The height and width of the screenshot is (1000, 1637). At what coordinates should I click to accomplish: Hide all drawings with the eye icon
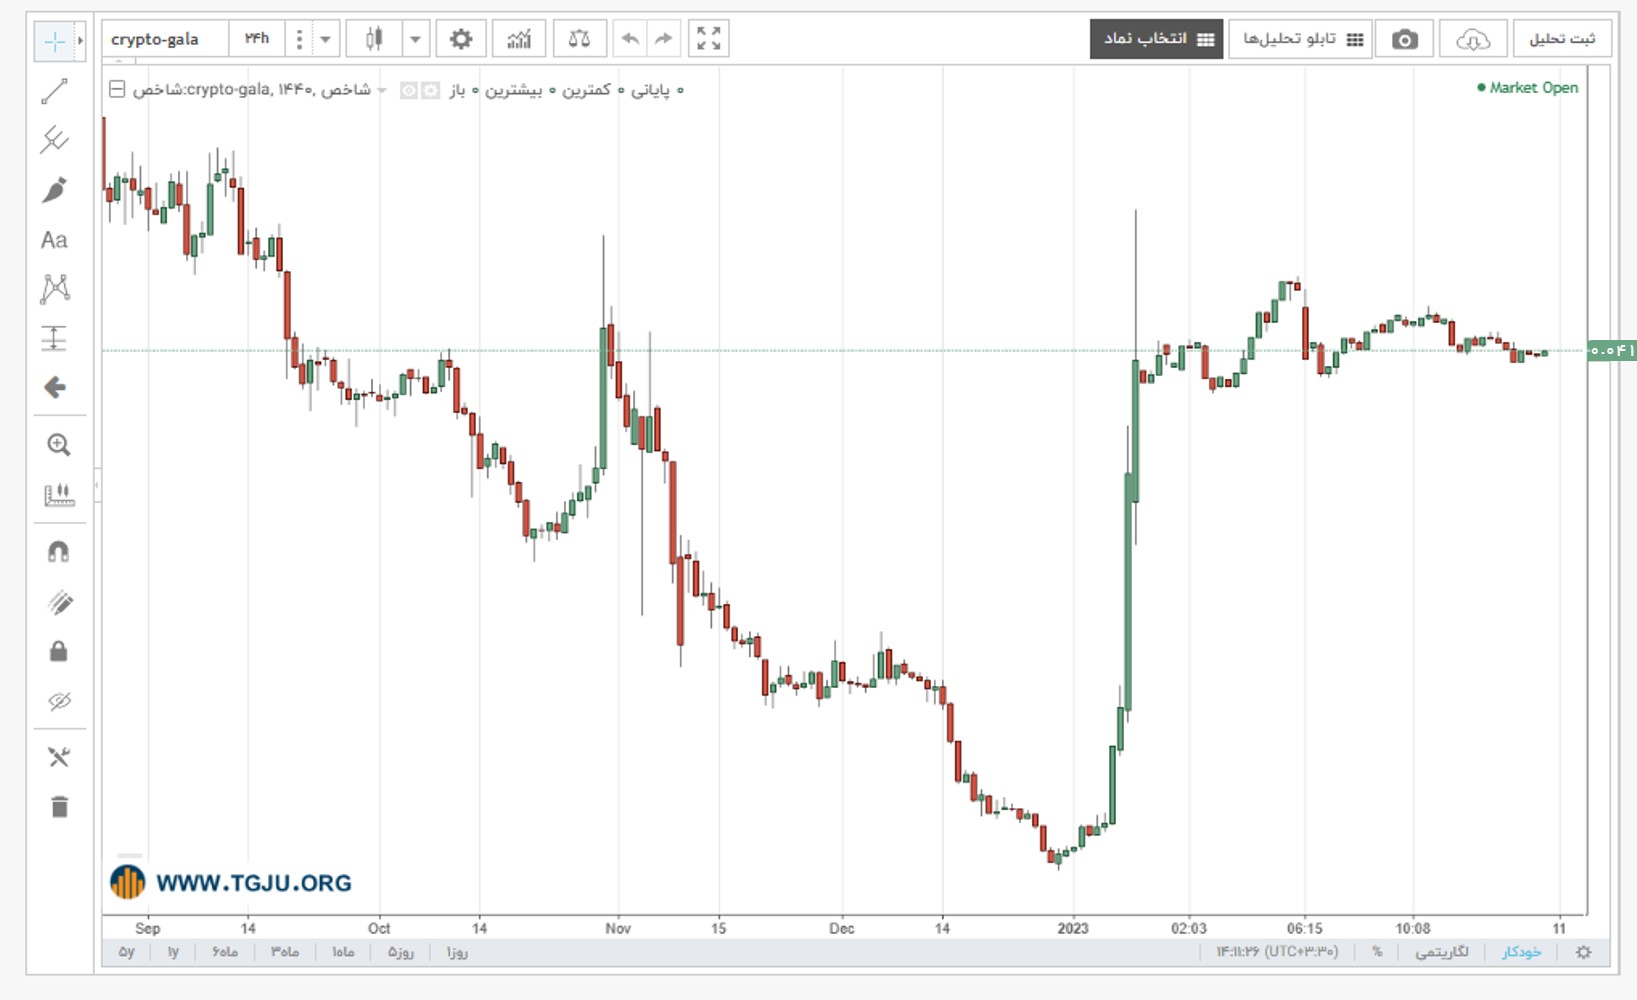59,701
